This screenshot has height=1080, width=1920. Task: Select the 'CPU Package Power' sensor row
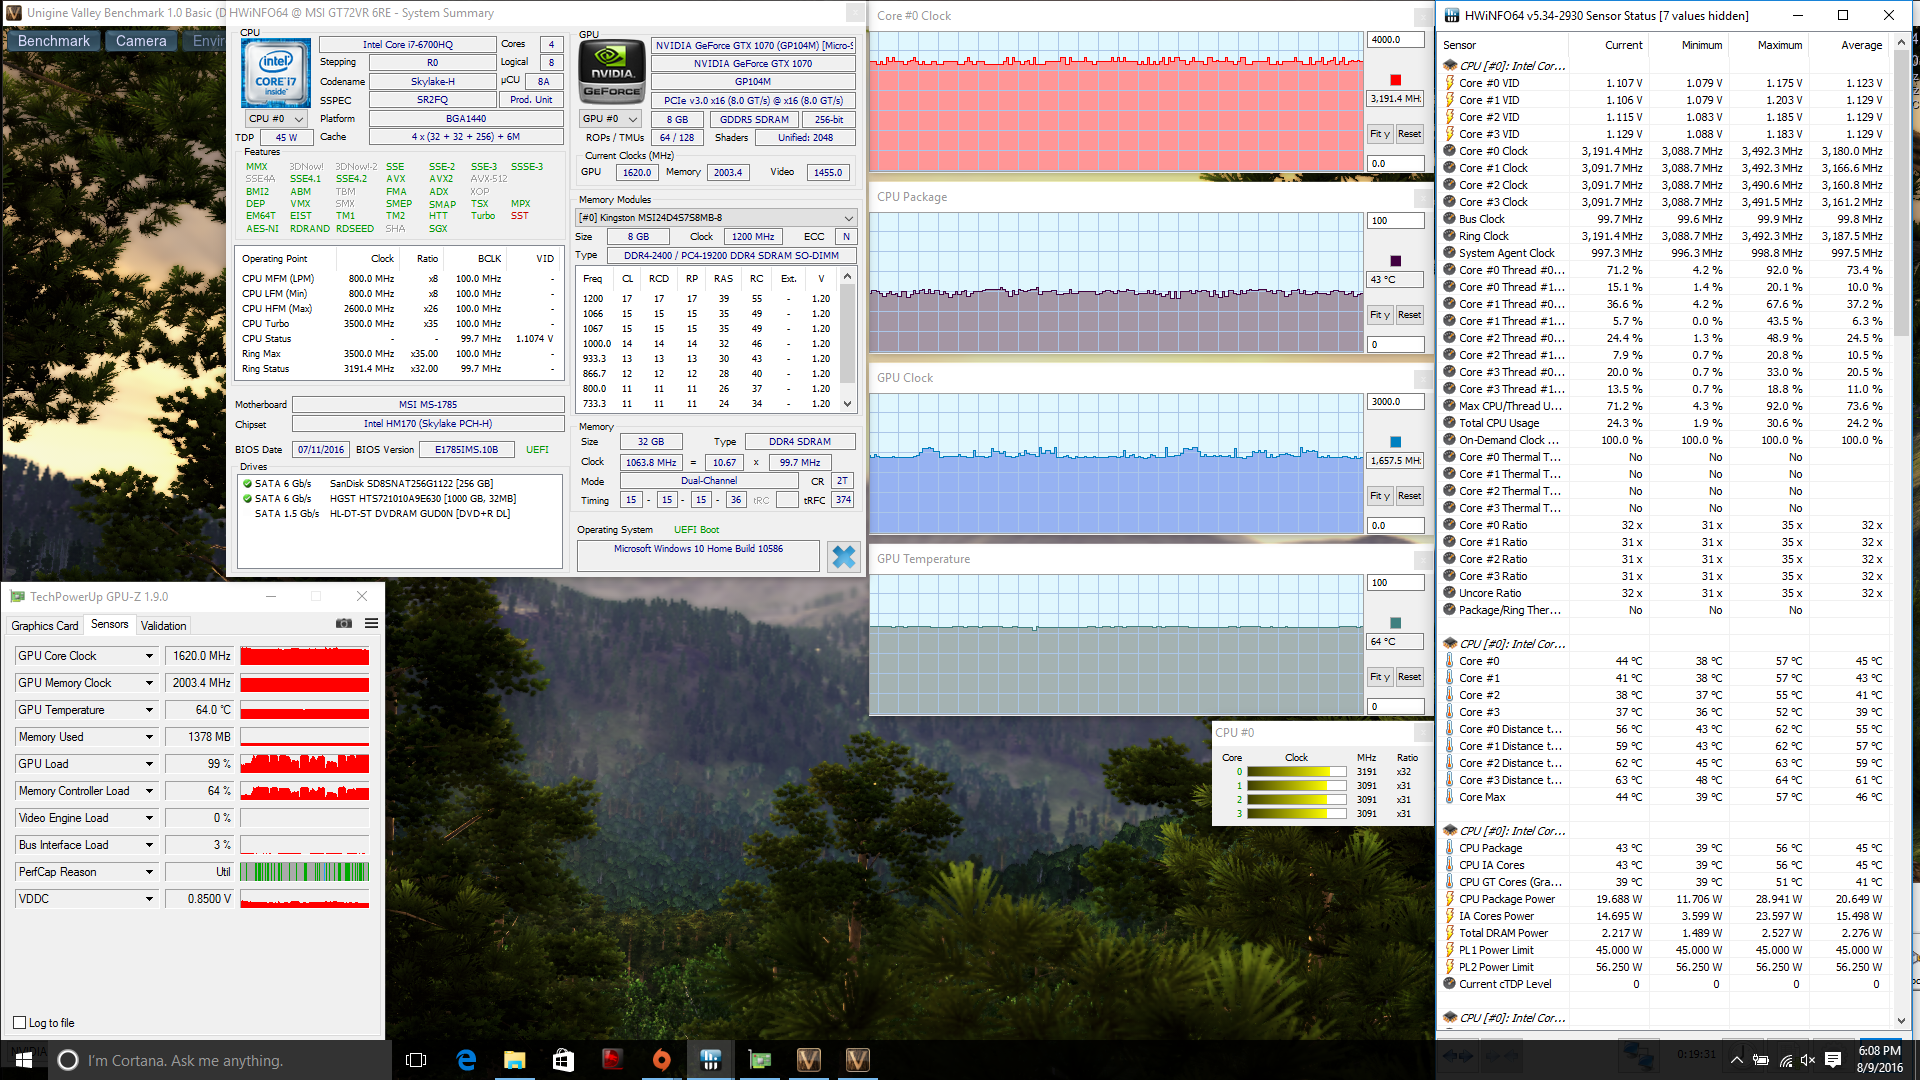(x=1666, y=899)
